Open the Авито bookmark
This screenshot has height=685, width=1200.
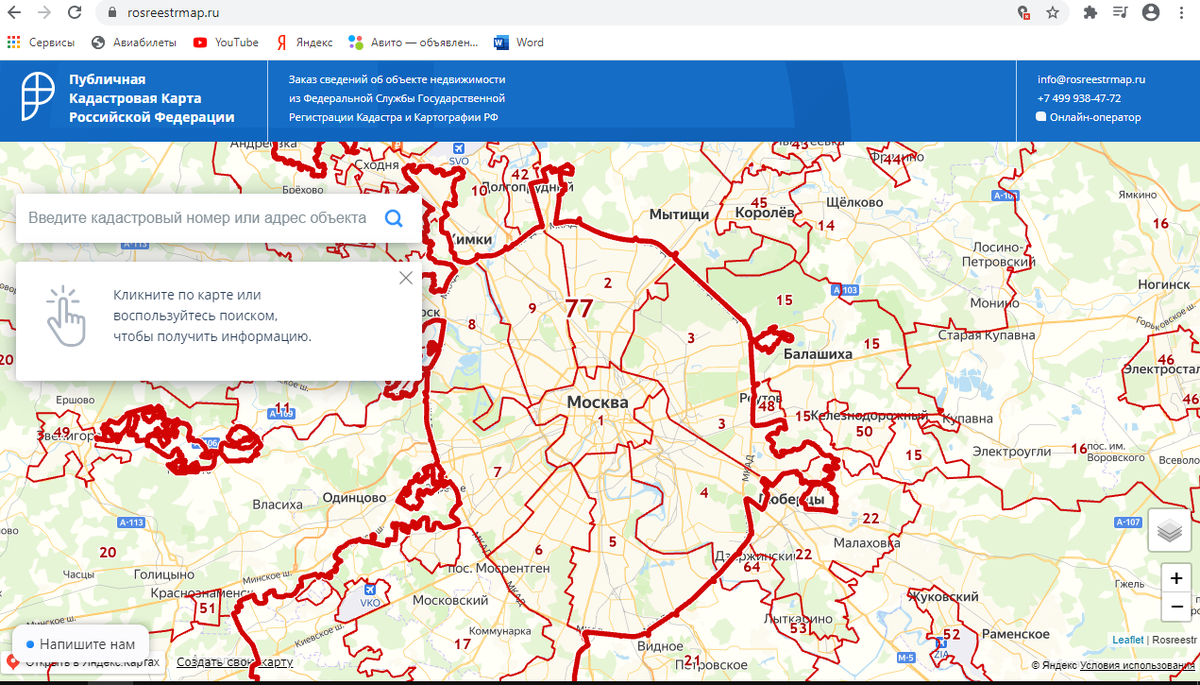point(413,42)
